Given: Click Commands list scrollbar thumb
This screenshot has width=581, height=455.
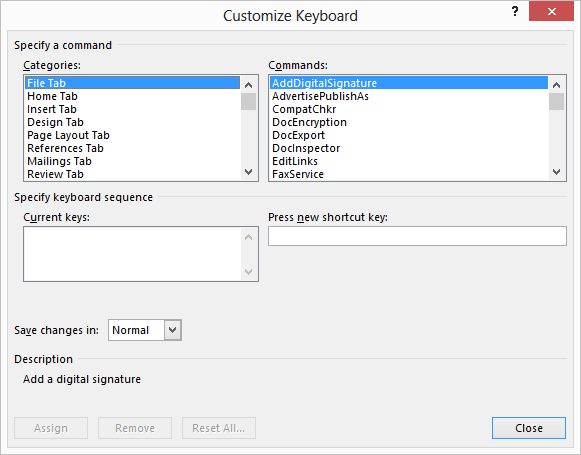Looking at the screenshot, I should (556, 102).
